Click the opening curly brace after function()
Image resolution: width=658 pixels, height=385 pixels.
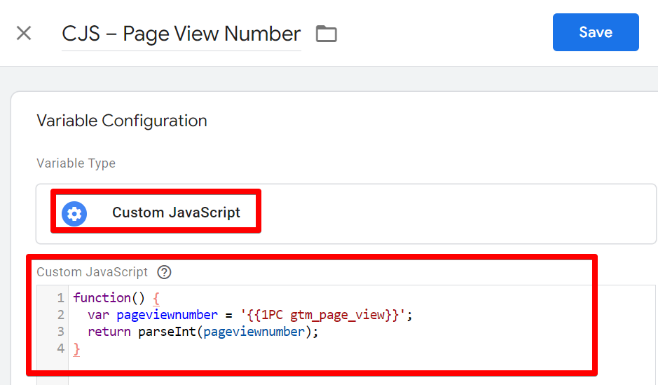156,299
